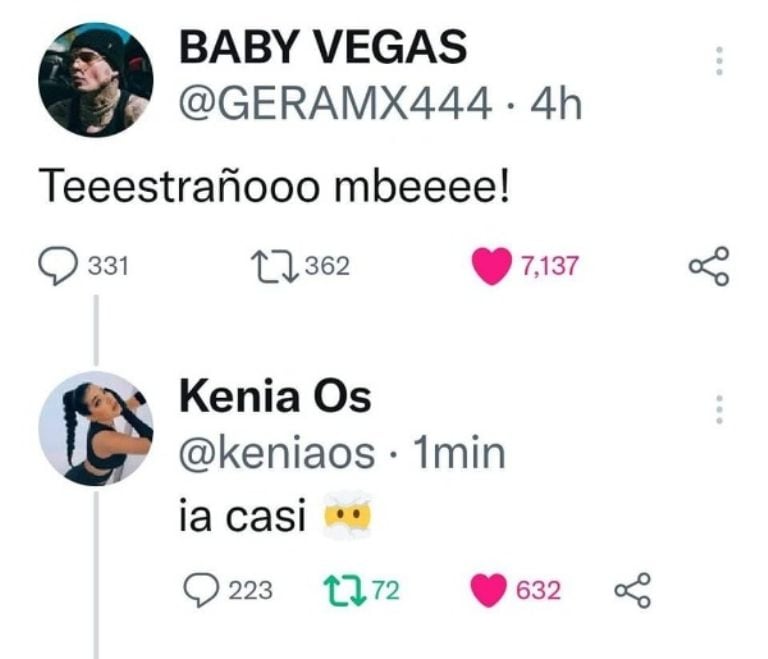Click the BABY VEGAS display name
768x659 pixels.
pos(322,48)
